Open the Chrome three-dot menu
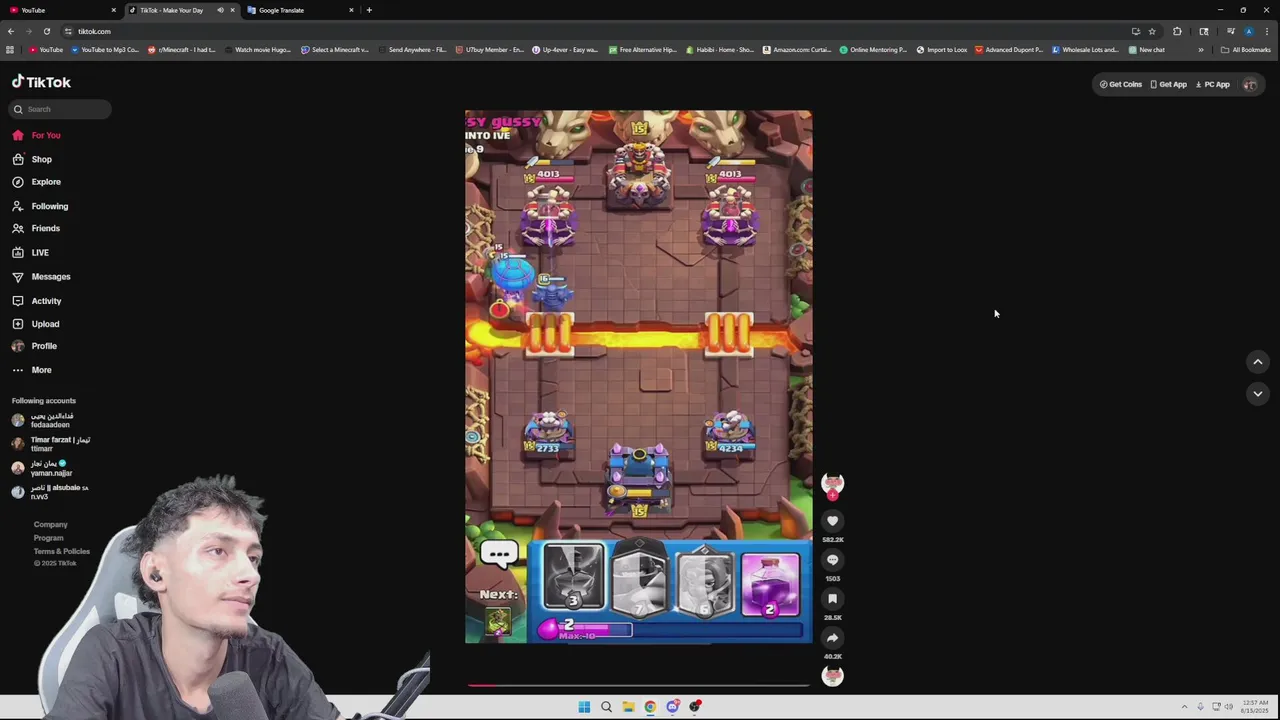The image size is (1280, 720). point(1267,31)
